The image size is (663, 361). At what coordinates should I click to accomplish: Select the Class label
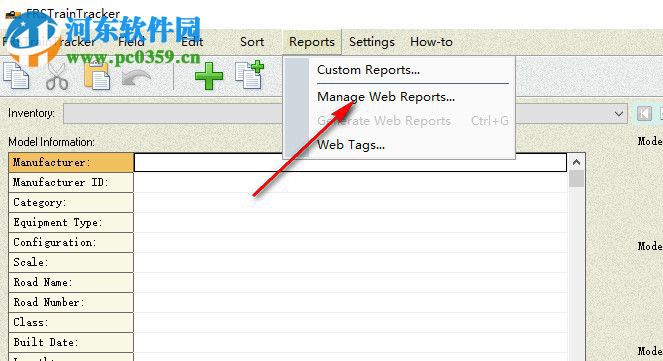(71, 322)
